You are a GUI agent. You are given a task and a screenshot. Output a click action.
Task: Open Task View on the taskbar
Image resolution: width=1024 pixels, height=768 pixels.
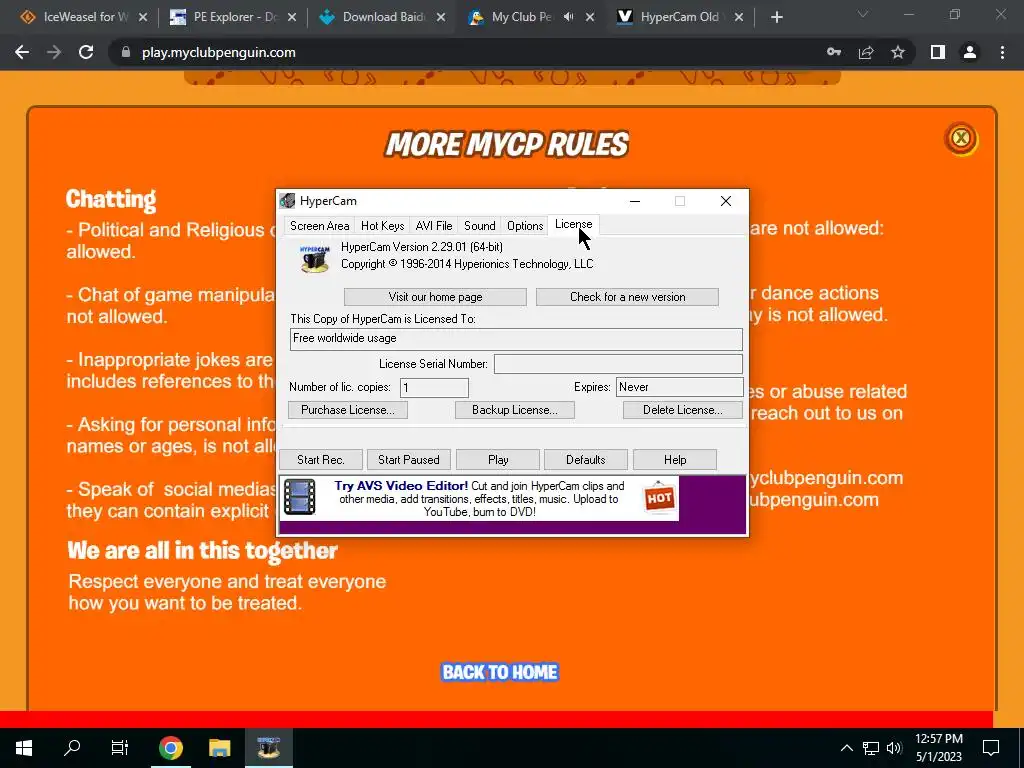(x=120, y=748)
